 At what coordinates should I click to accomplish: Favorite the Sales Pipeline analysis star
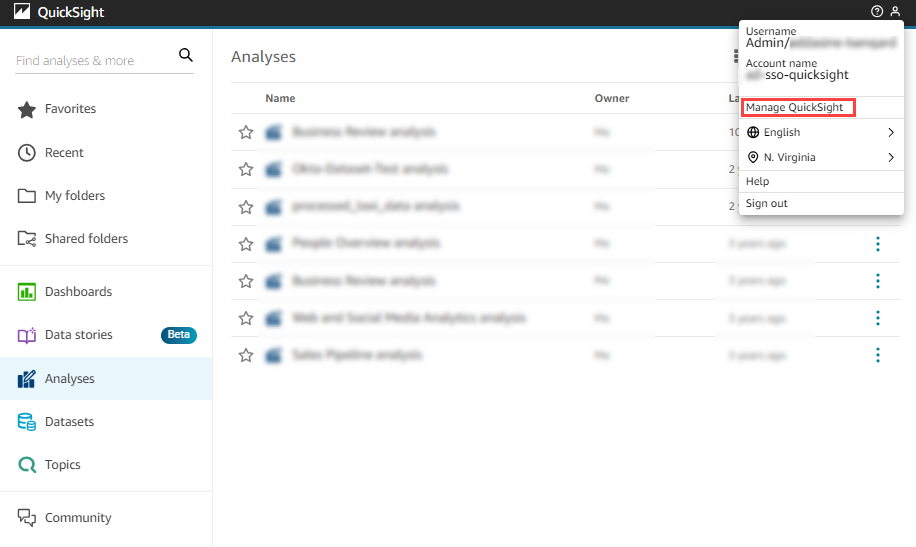coord(246,355)
